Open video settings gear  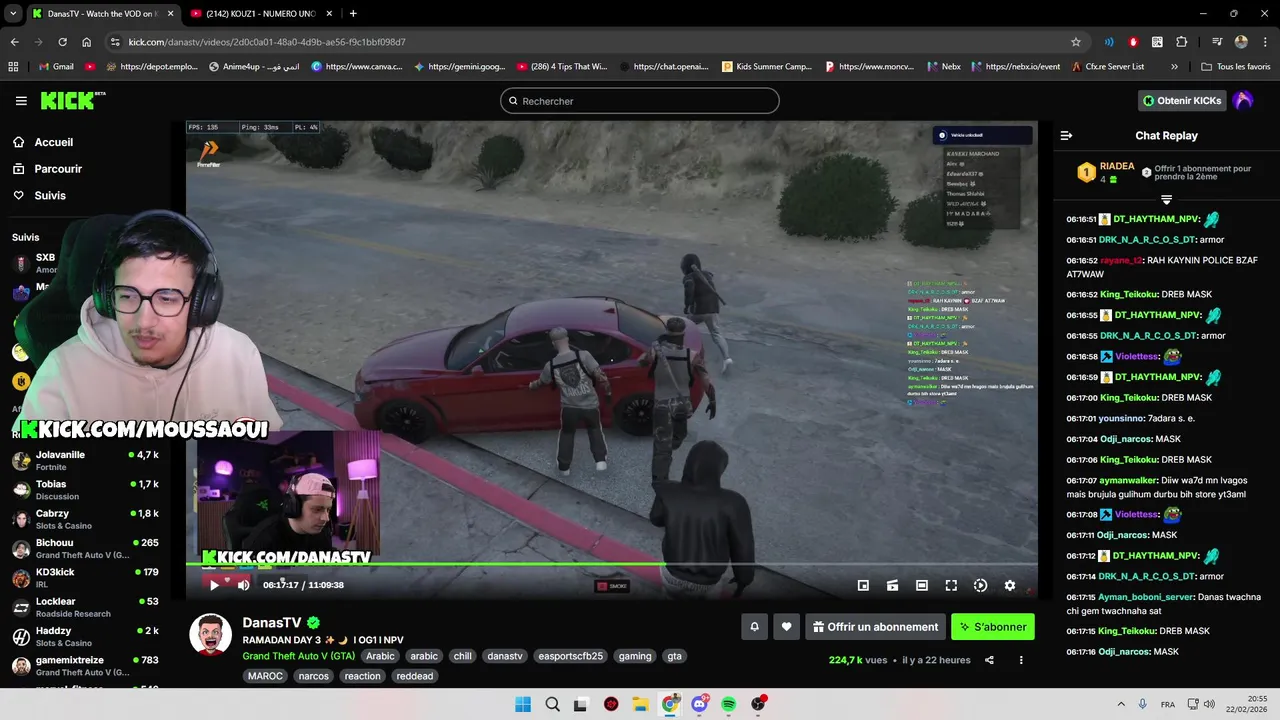[1010, 585]
